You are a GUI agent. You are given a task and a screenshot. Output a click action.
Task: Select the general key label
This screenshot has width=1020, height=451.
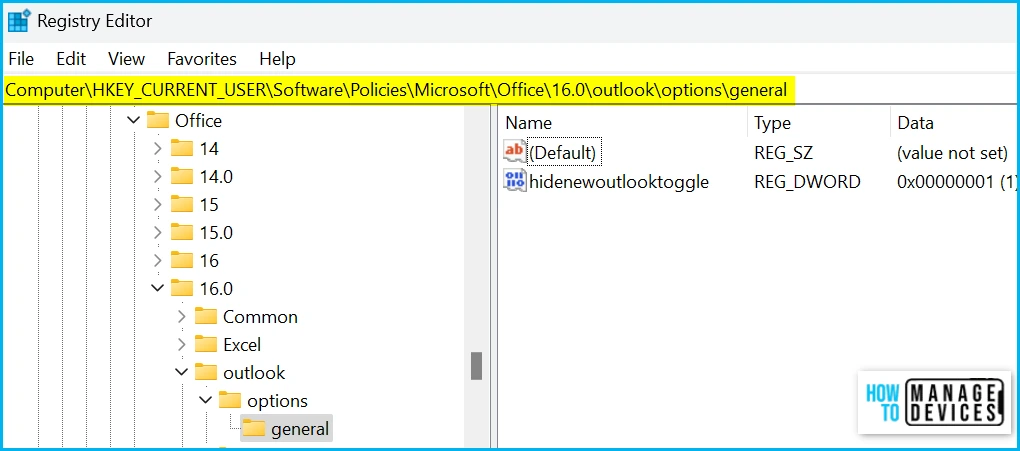click(300, 429)
